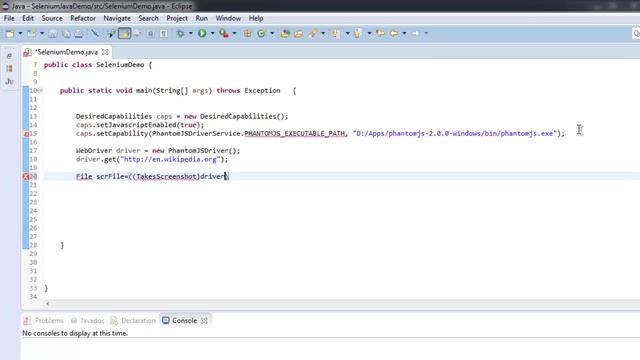Toggle the small button left of pilcrow icon

click(x=151, y=33)
